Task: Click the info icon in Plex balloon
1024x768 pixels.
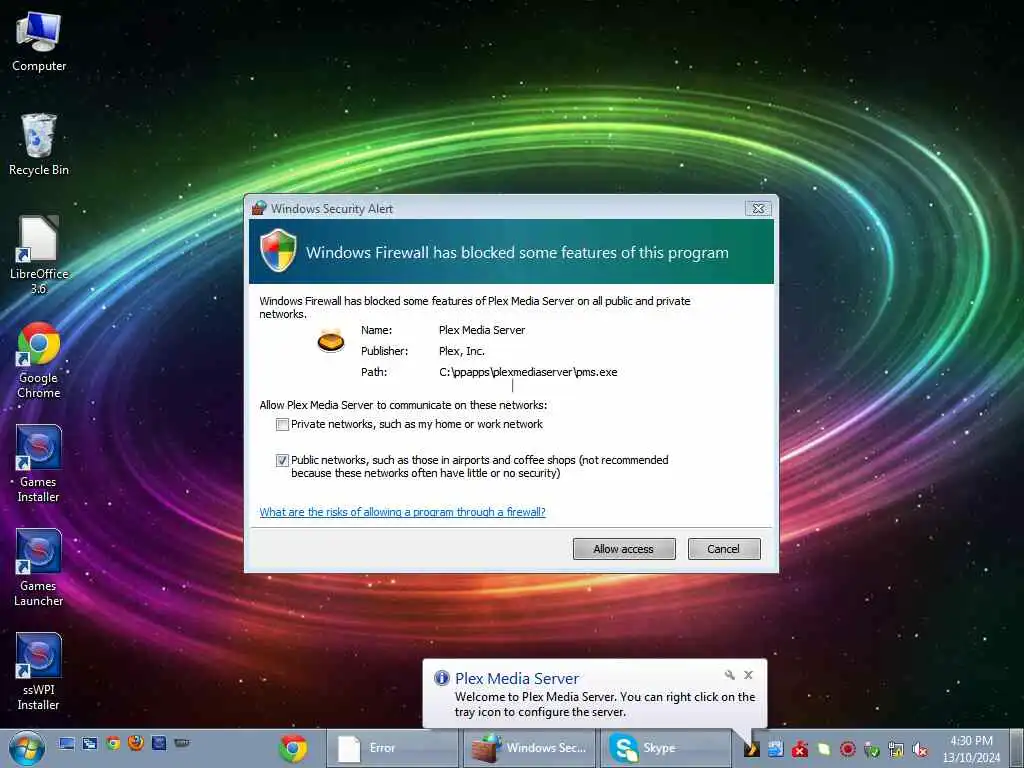Action: [x=442, y=678]
